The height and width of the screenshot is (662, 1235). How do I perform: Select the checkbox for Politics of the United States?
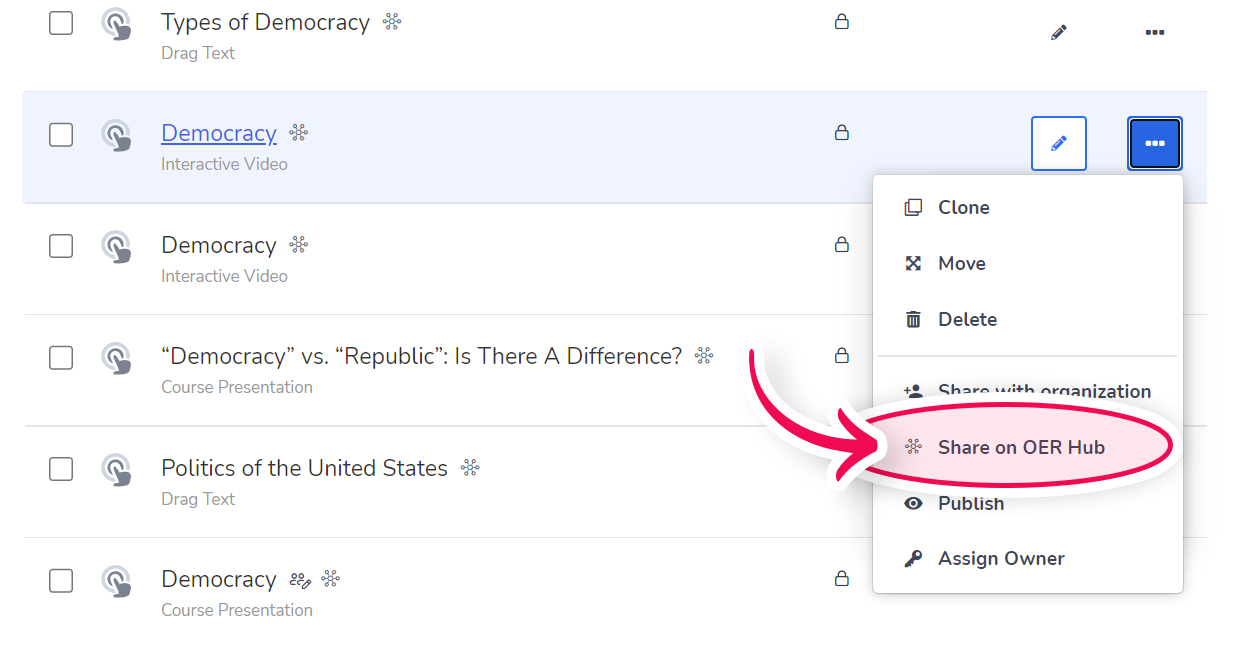(61, 469)
